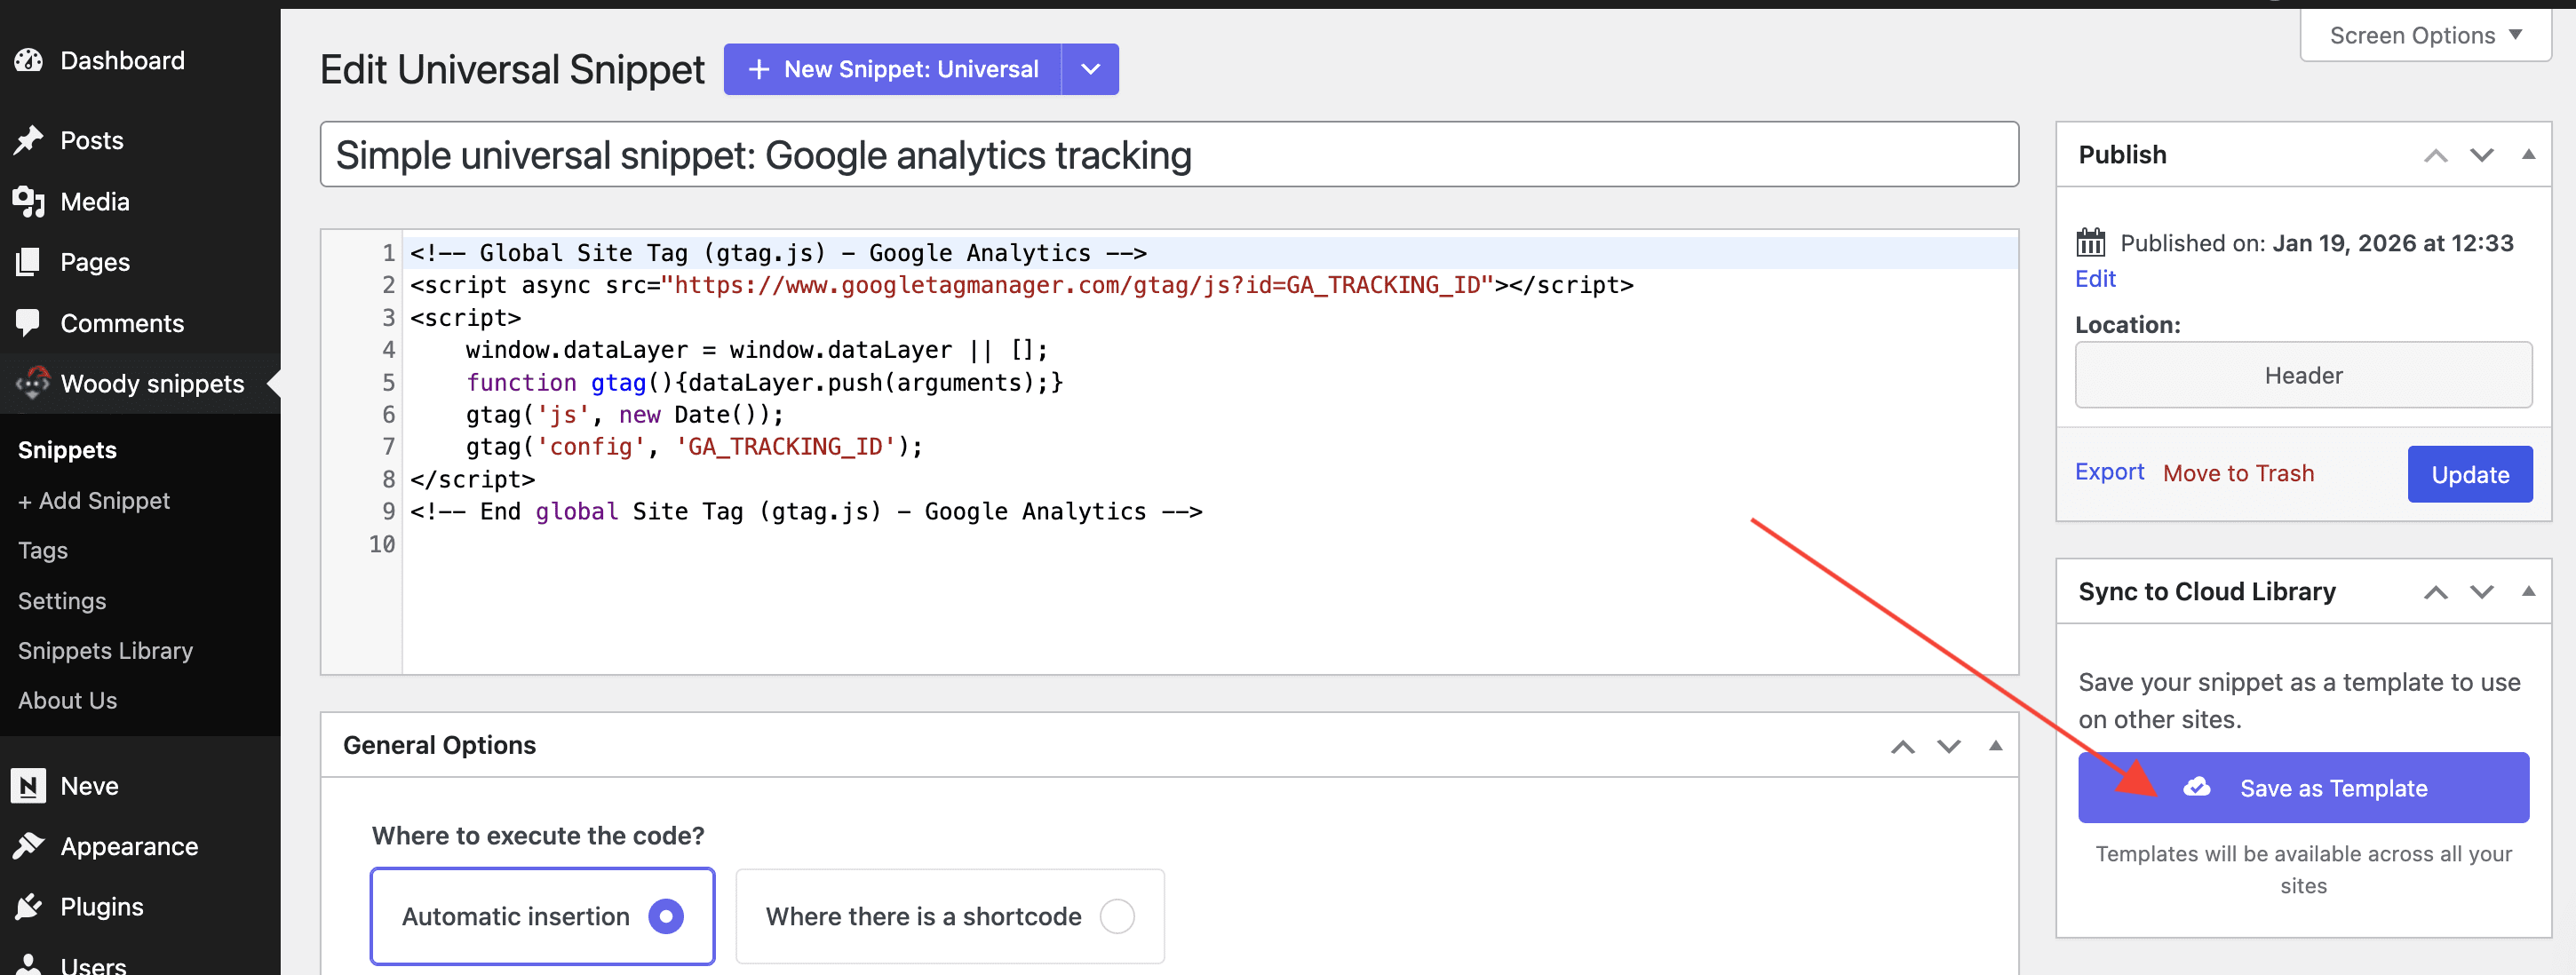The image size is (2576, 975).
Task: Click the Plugins plug icon
Action: pyautogui.click(x=29, y=906)
